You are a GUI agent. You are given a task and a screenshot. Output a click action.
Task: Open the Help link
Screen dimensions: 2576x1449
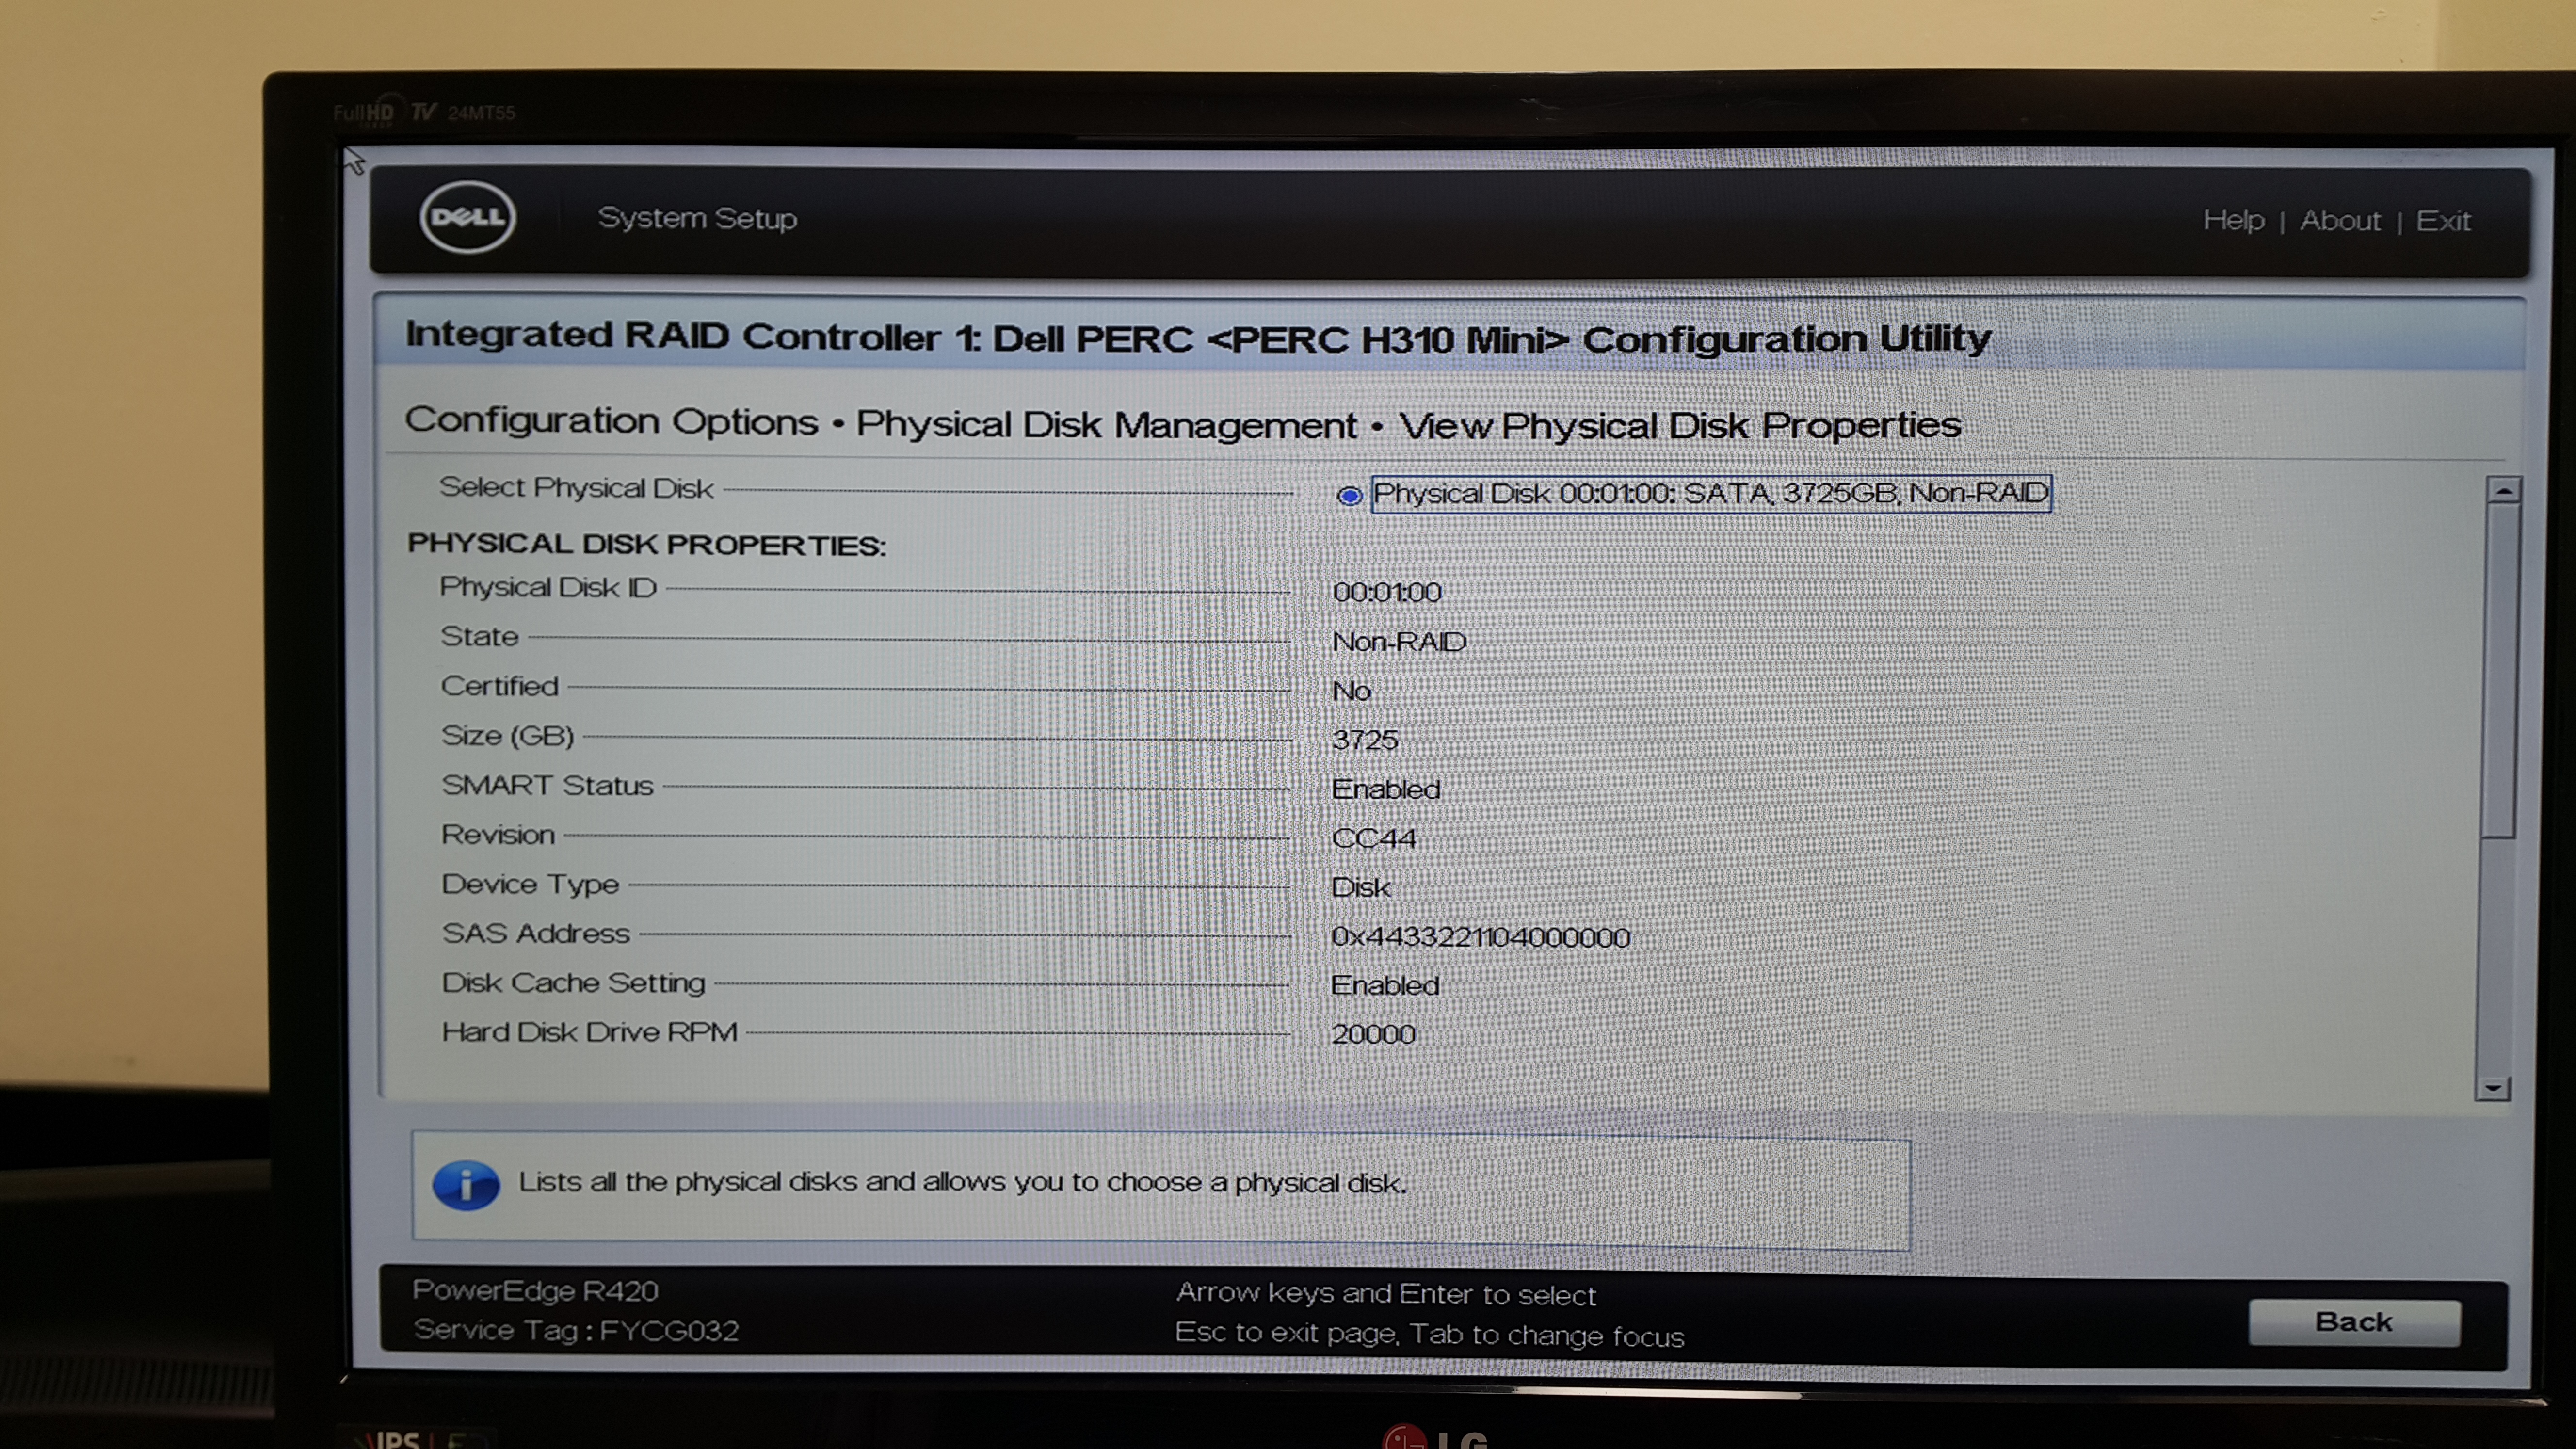[x=2233, y=220]
